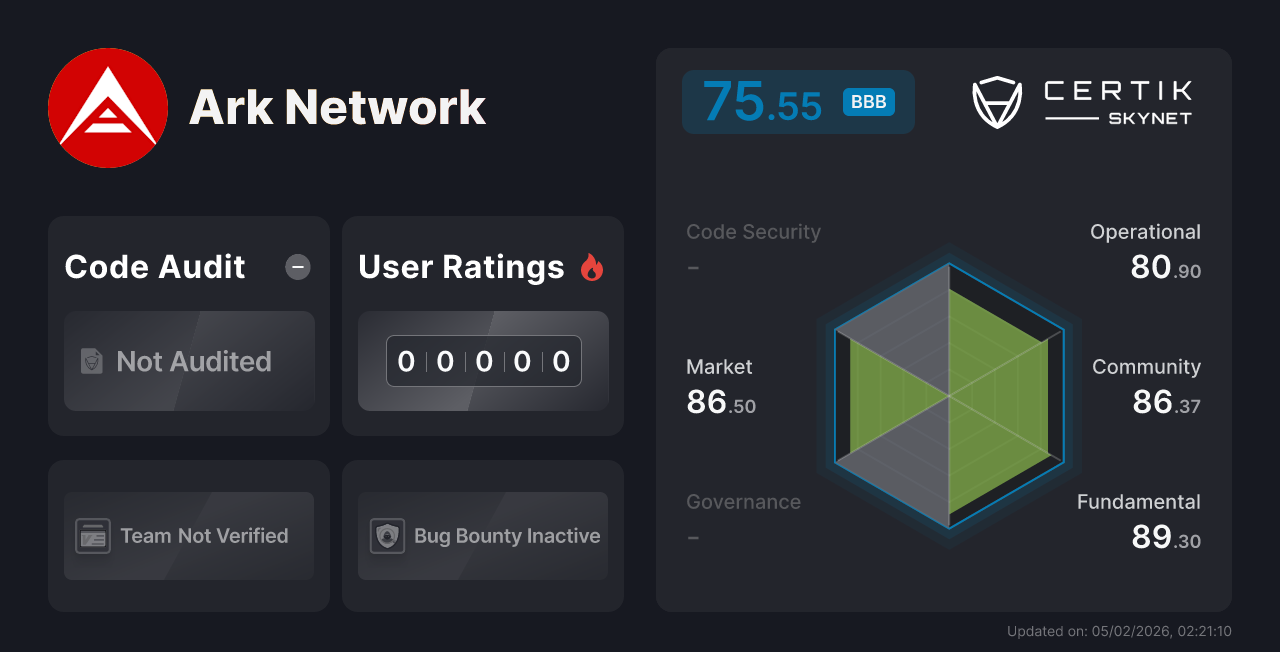The image size is (1280, 652).
Task: Click the shield icon next to Not Audited
Action: [x=90, y=361]
